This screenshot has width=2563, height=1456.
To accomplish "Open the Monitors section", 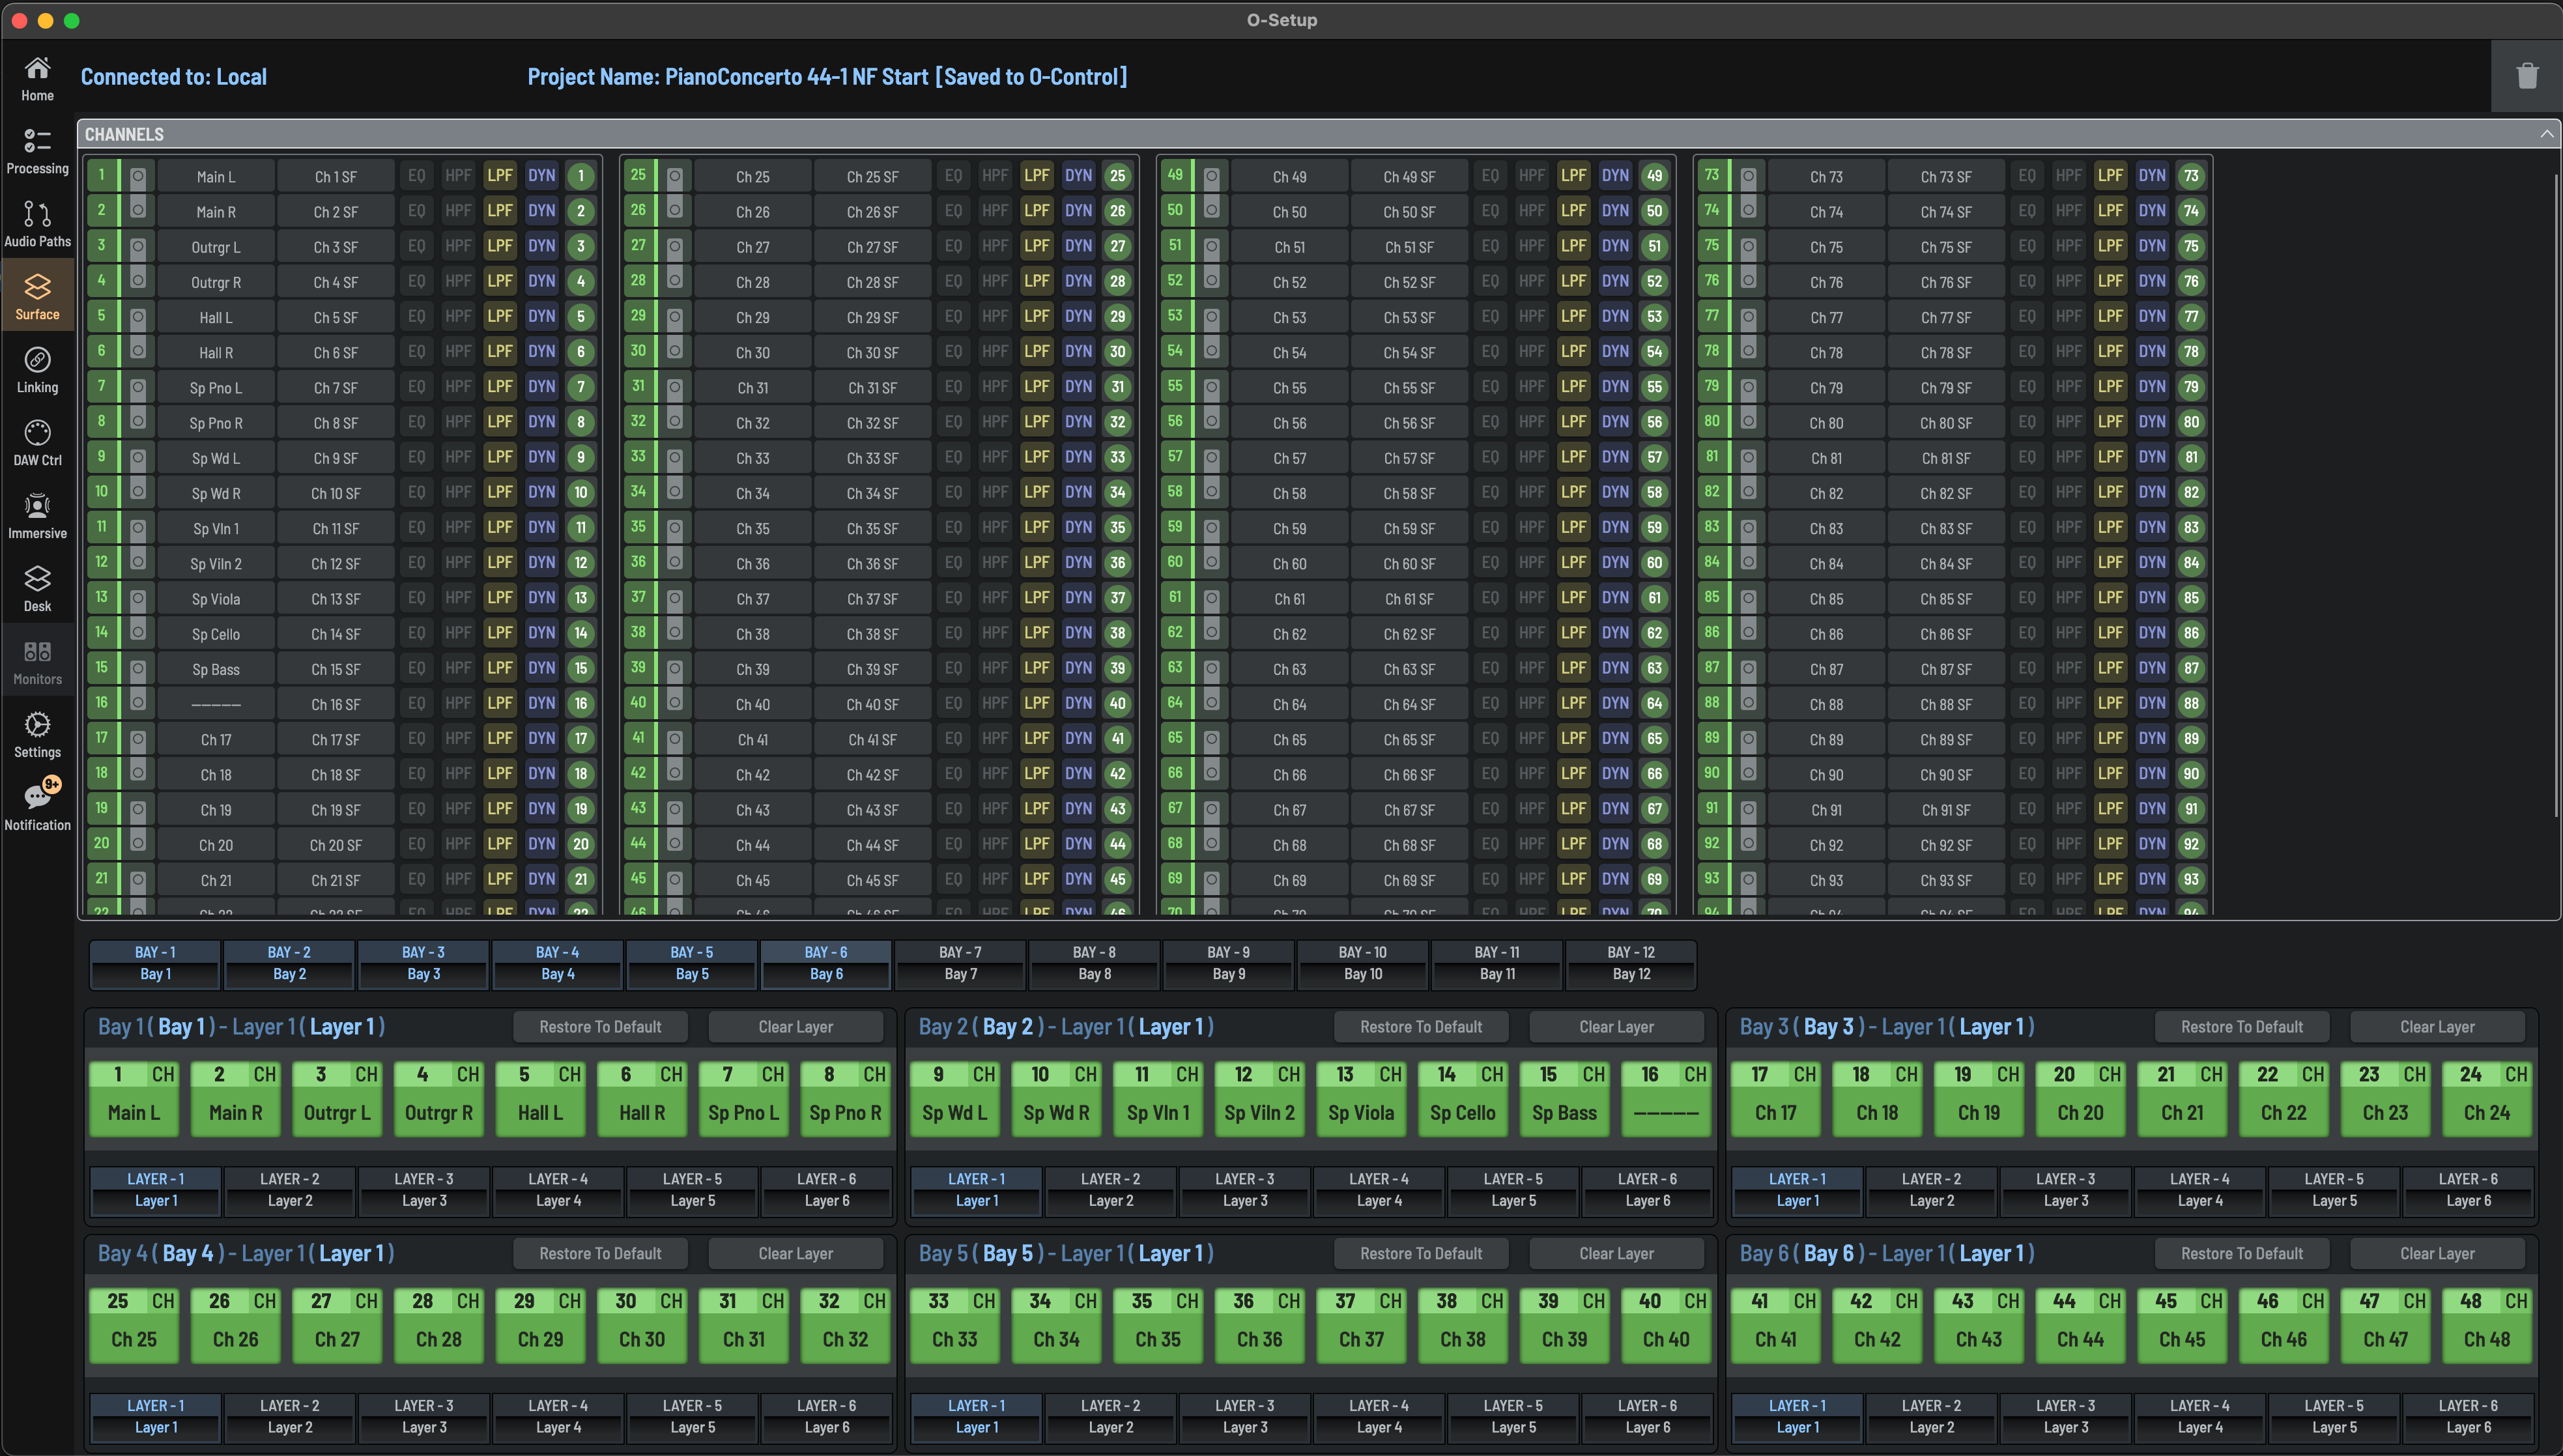I will (37, 662).
